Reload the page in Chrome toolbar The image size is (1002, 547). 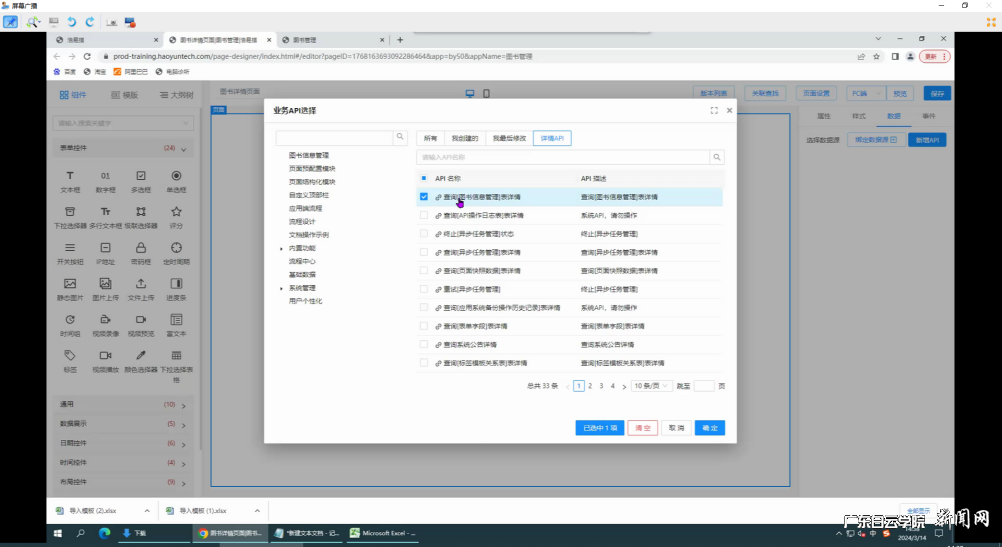pyautogui.click(x=87, y=56)
